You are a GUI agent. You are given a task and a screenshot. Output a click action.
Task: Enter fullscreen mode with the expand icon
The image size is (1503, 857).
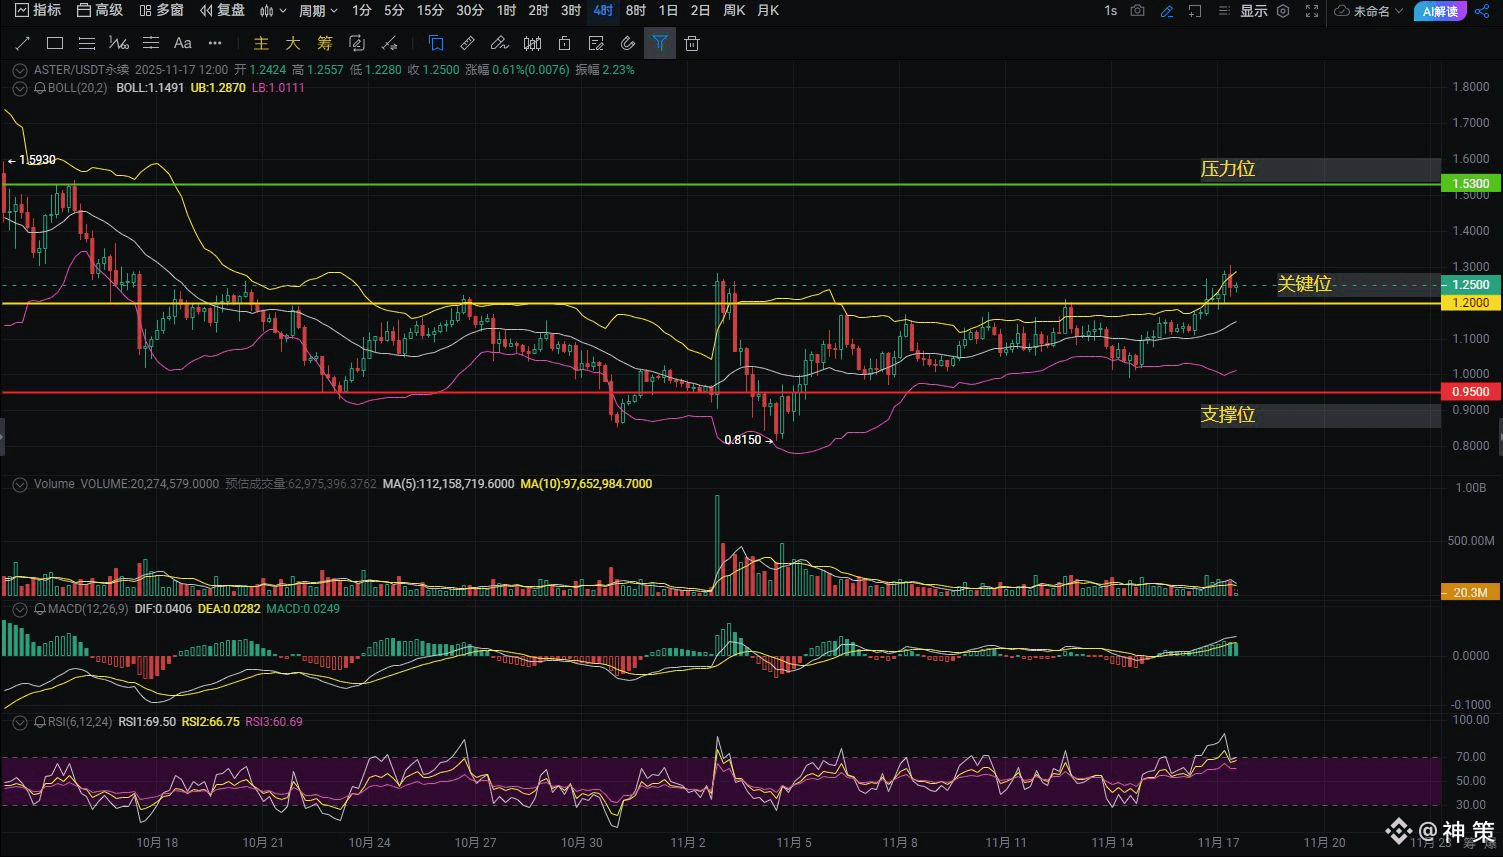click(x=1312, y=11)
